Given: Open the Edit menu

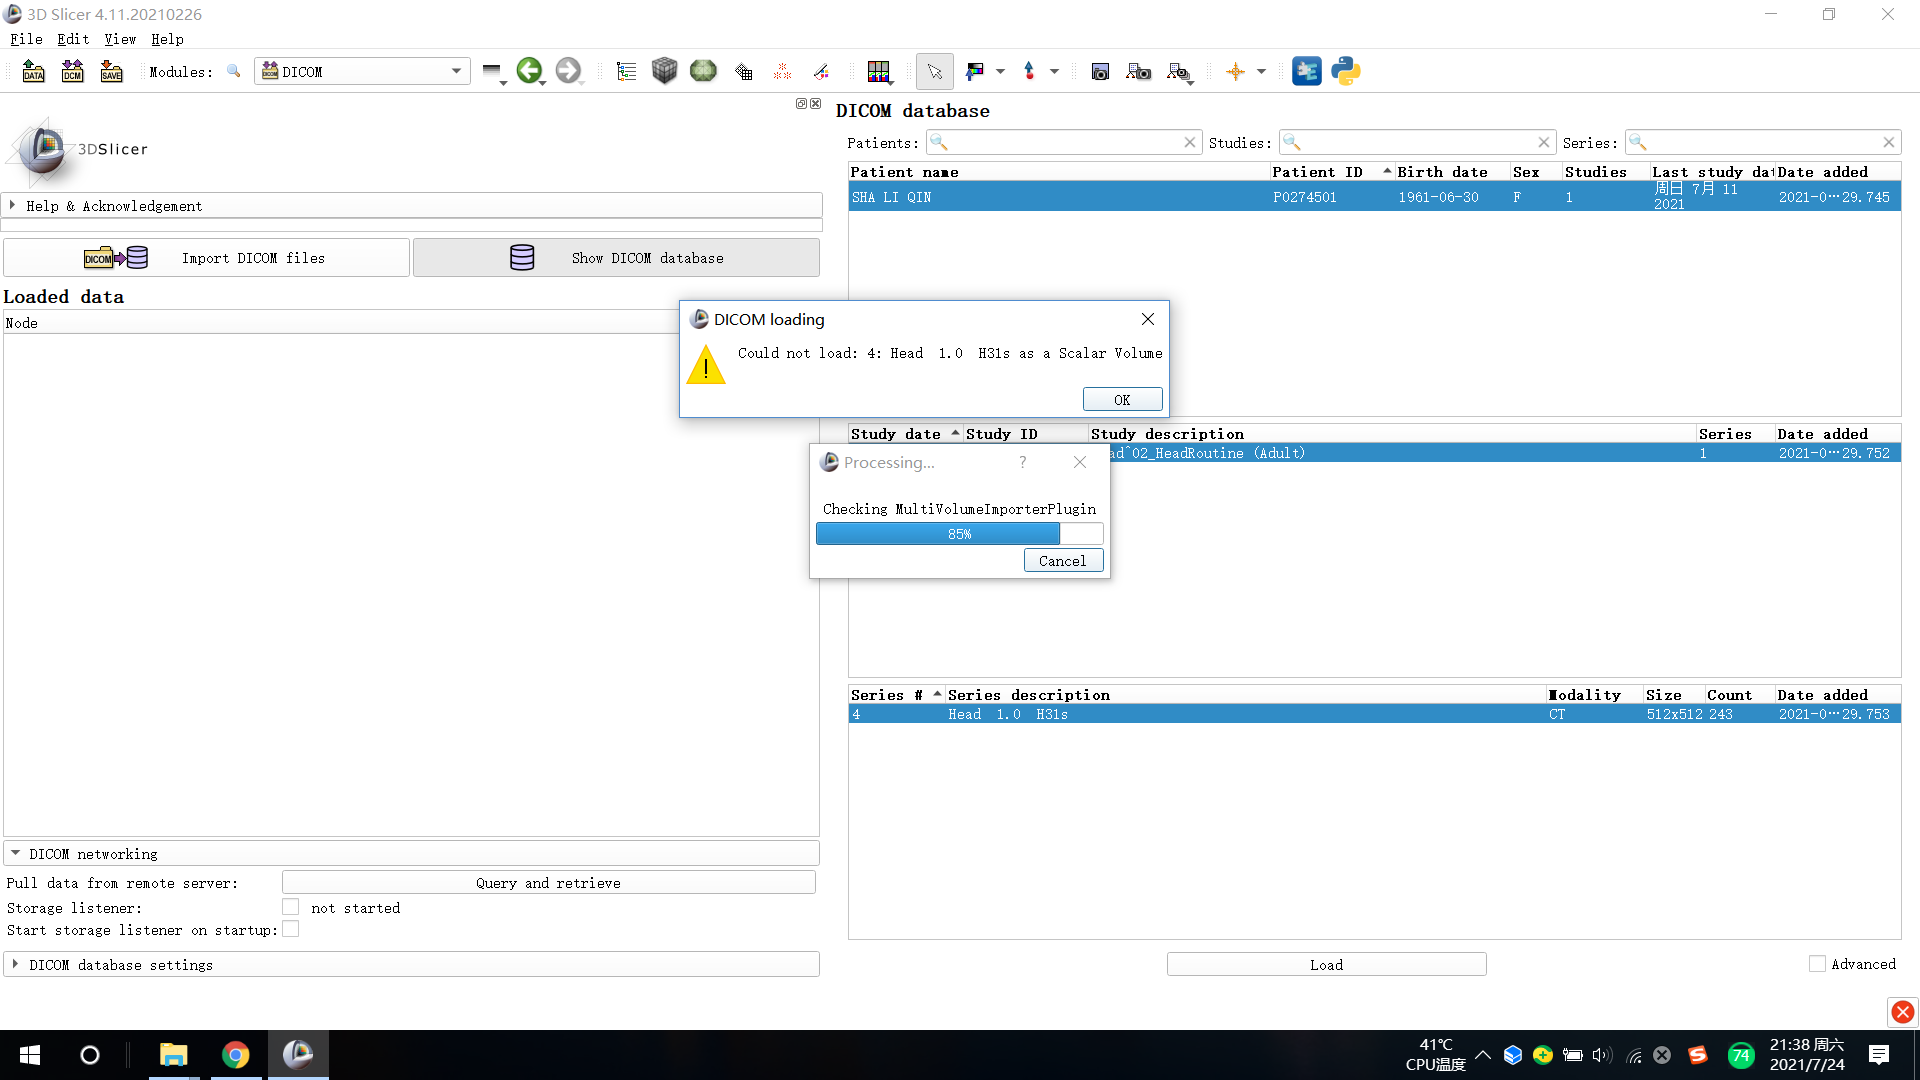Looking at the screenshot, I should point(73,39).
